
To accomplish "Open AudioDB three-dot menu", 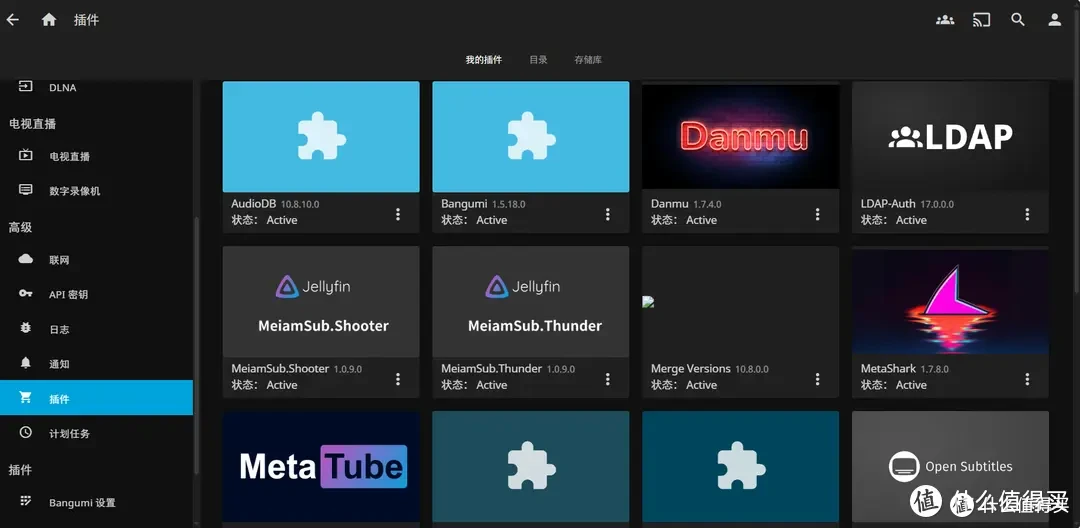I will (397, 214).
